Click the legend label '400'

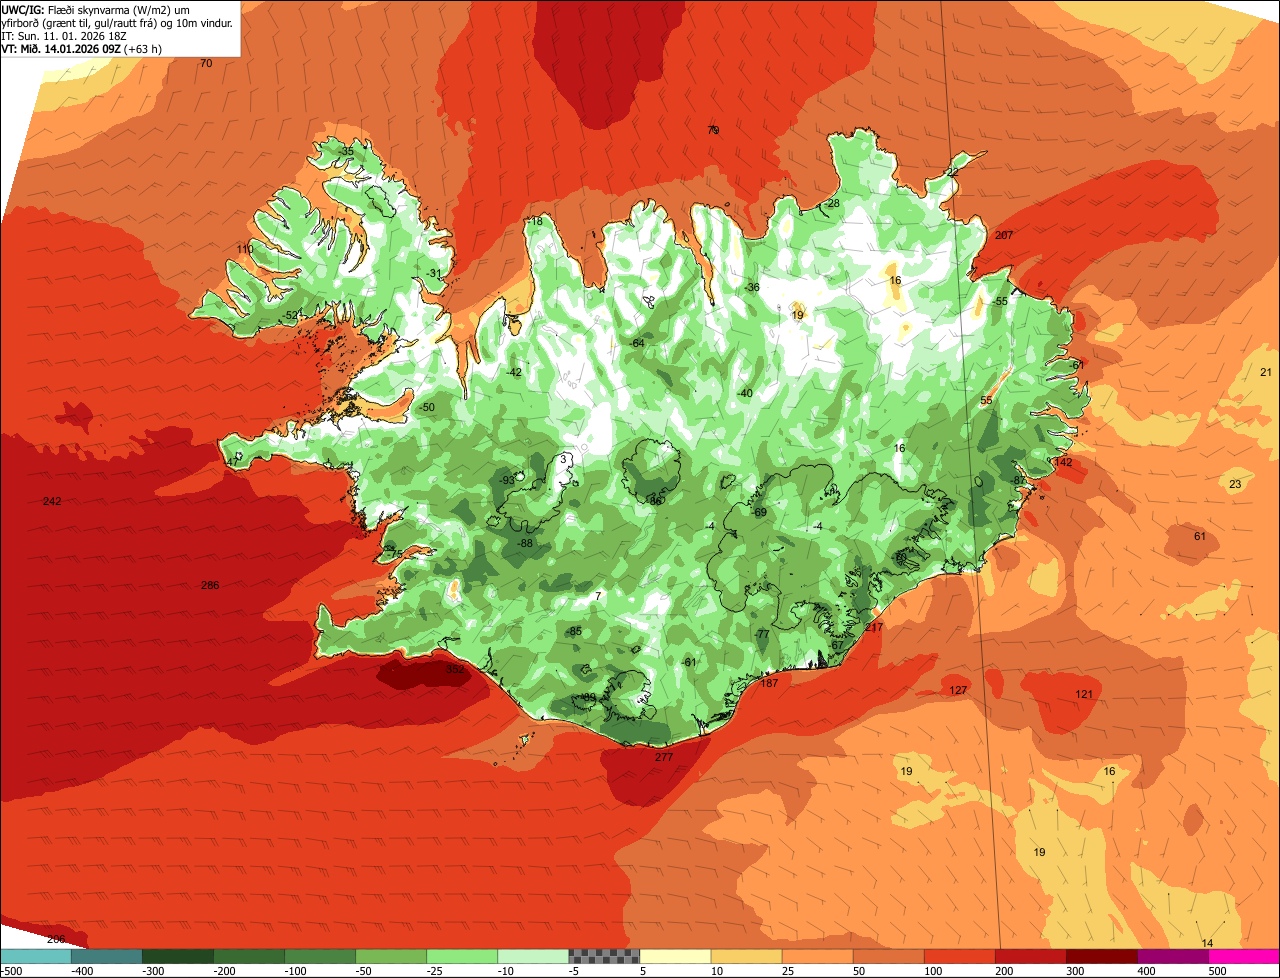tap(1147, 971)
